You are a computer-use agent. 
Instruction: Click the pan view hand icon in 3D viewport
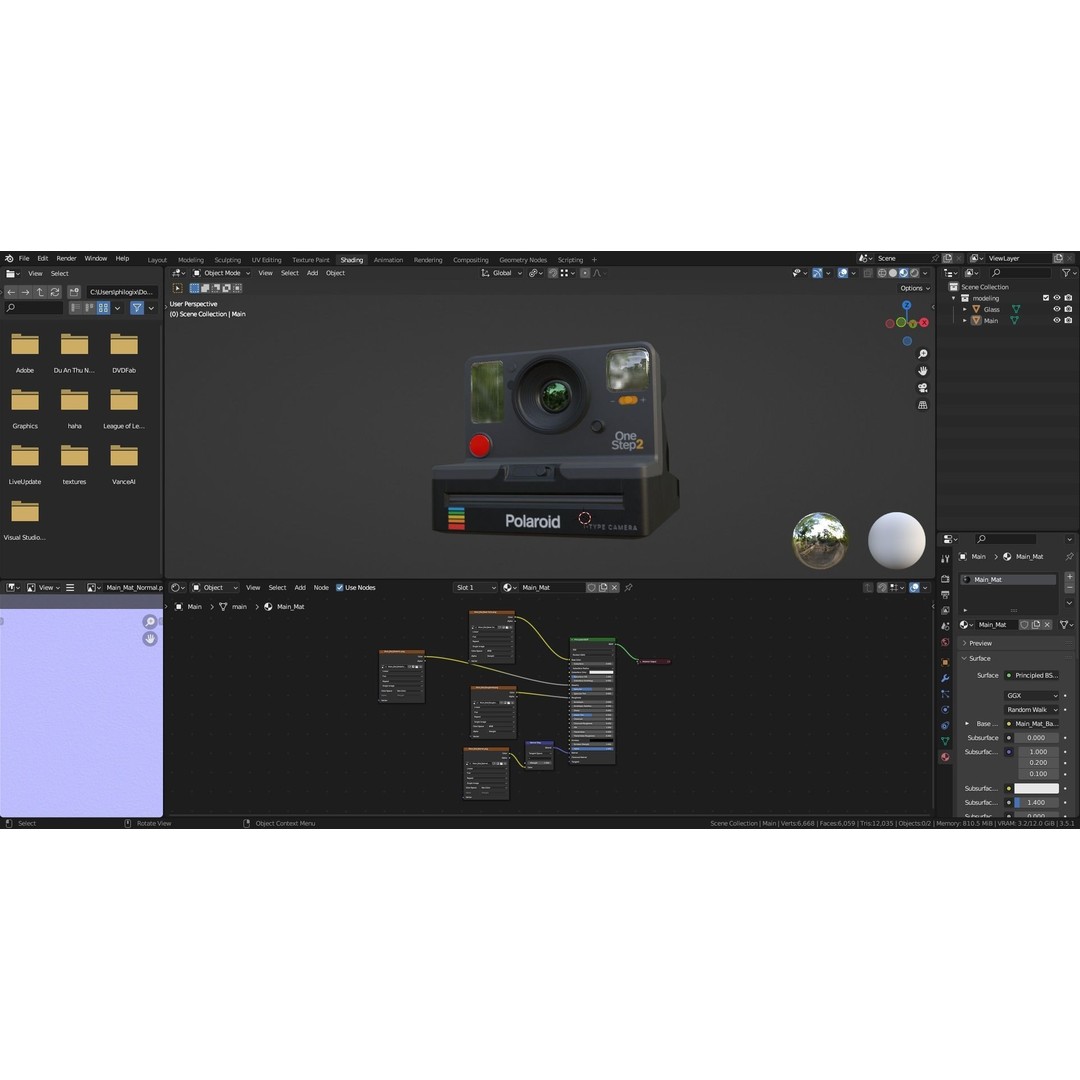(x=922, y=371)
